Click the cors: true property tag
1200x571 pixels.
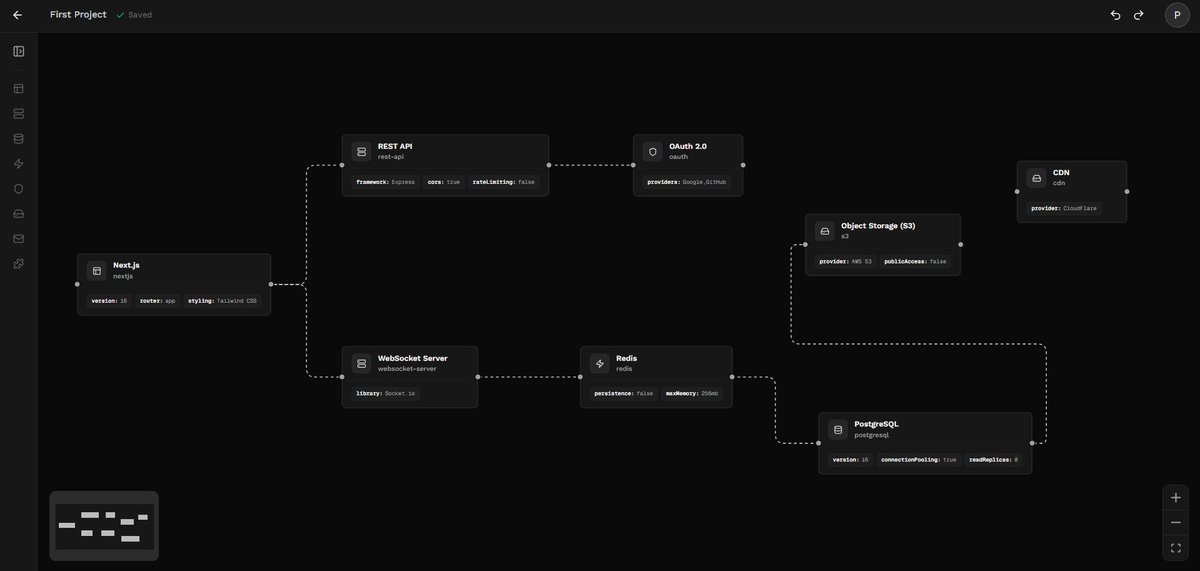tap(443, 182)
